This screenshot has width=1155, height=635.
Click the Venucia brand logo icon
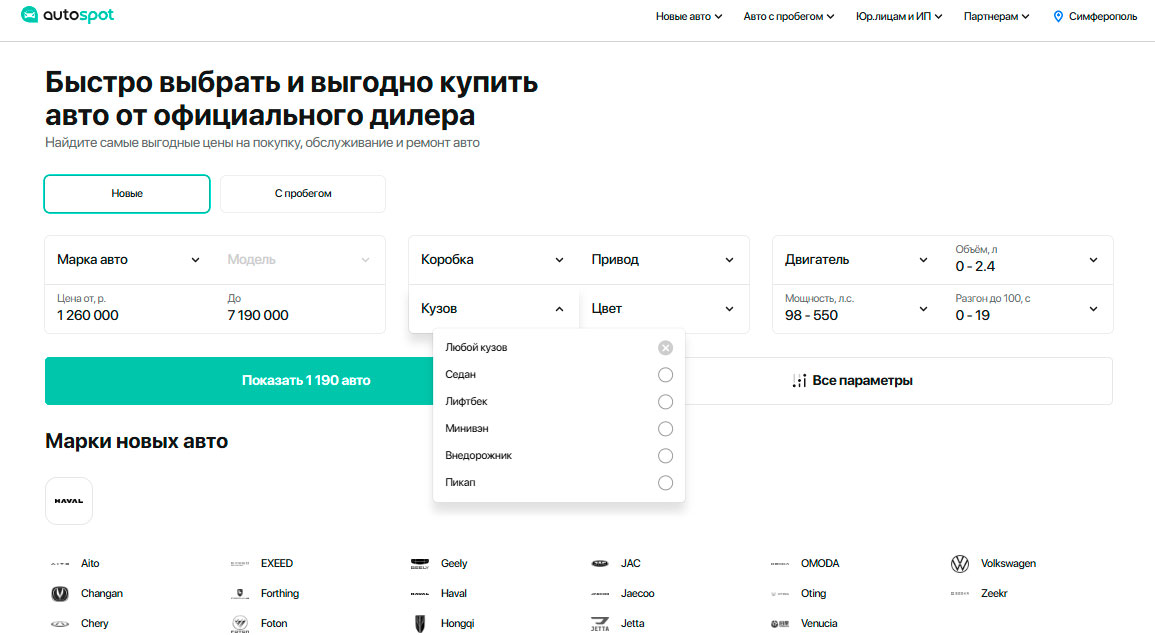[x=780, y=624]
